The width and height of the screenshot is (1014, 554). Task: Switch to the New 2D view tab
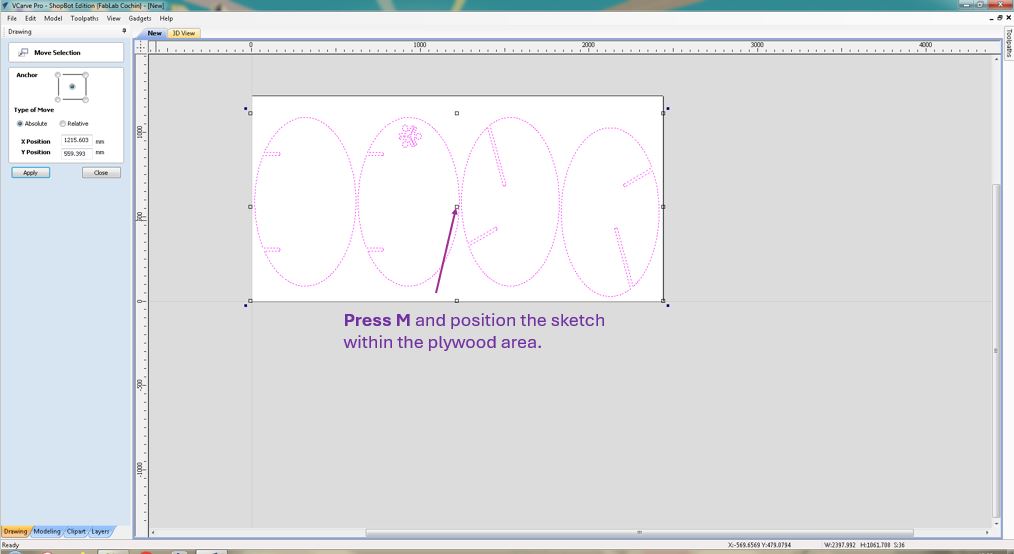click(x=155, y=33)
